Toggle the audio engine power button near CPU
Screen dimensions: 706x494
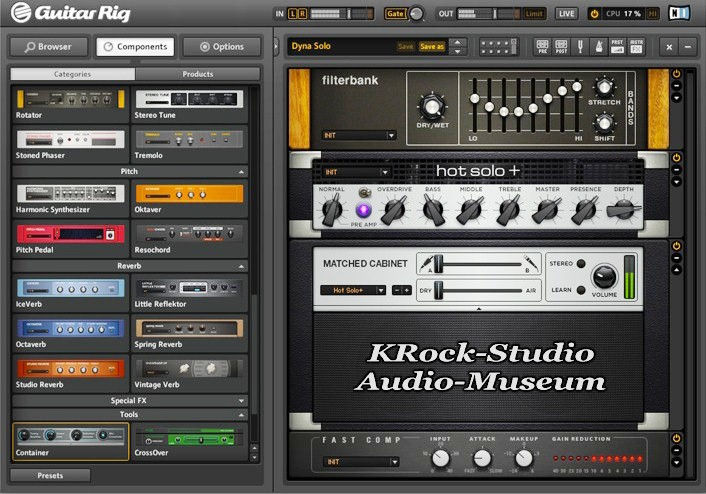[x=594, y=14]
